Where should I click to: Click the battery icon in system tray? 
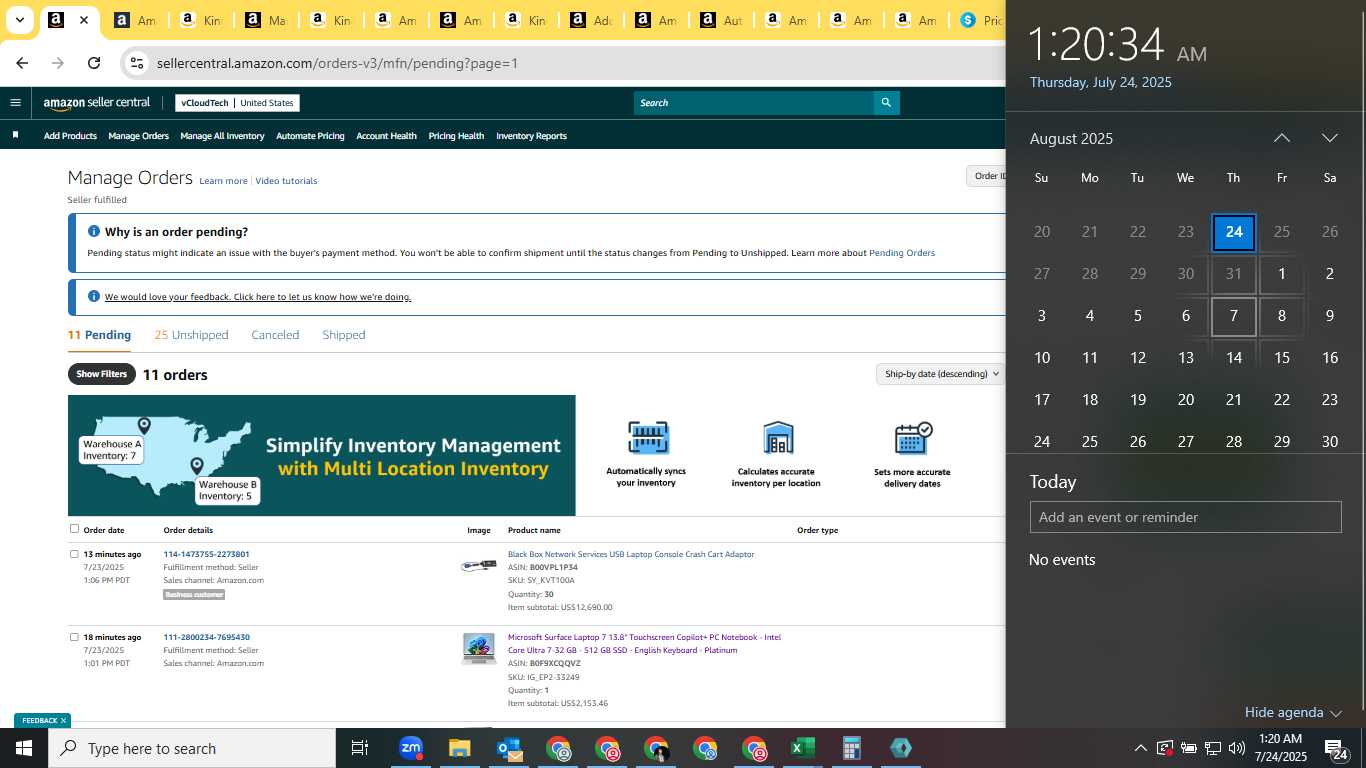[x=1189, y=748]
